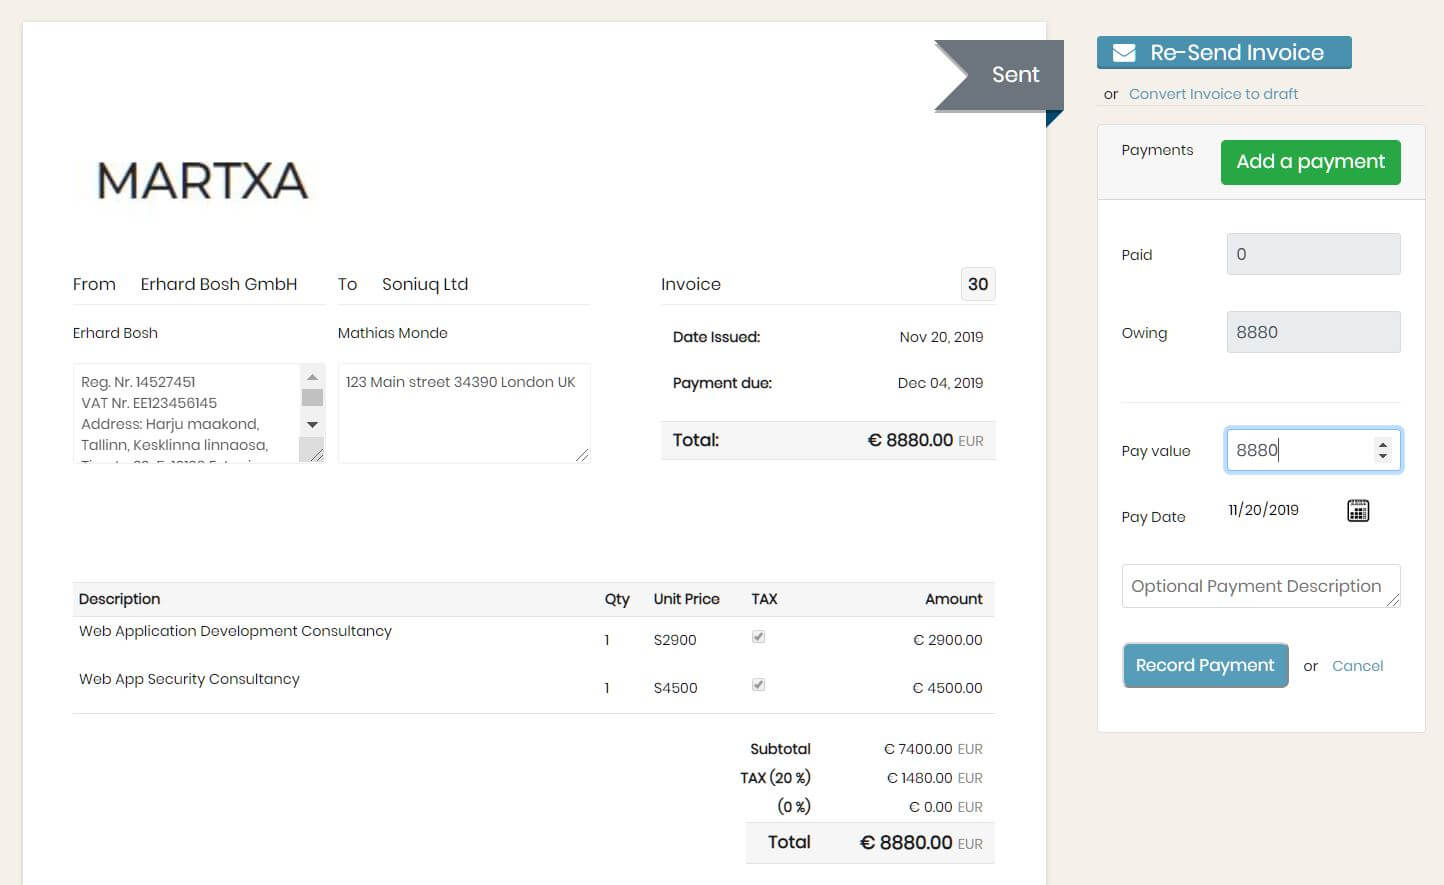
Task: Click the (0 %) tax value 0.00 EUR
Action: point(946,807)
